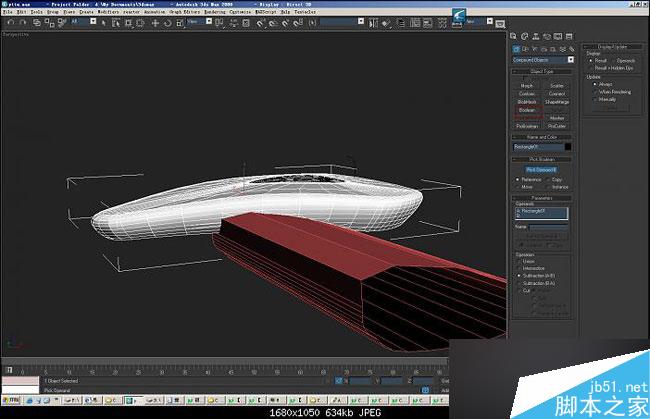This screenshot has height=419, width=650.
Task: Select the When Rendering update option
Action: point(612,92)
